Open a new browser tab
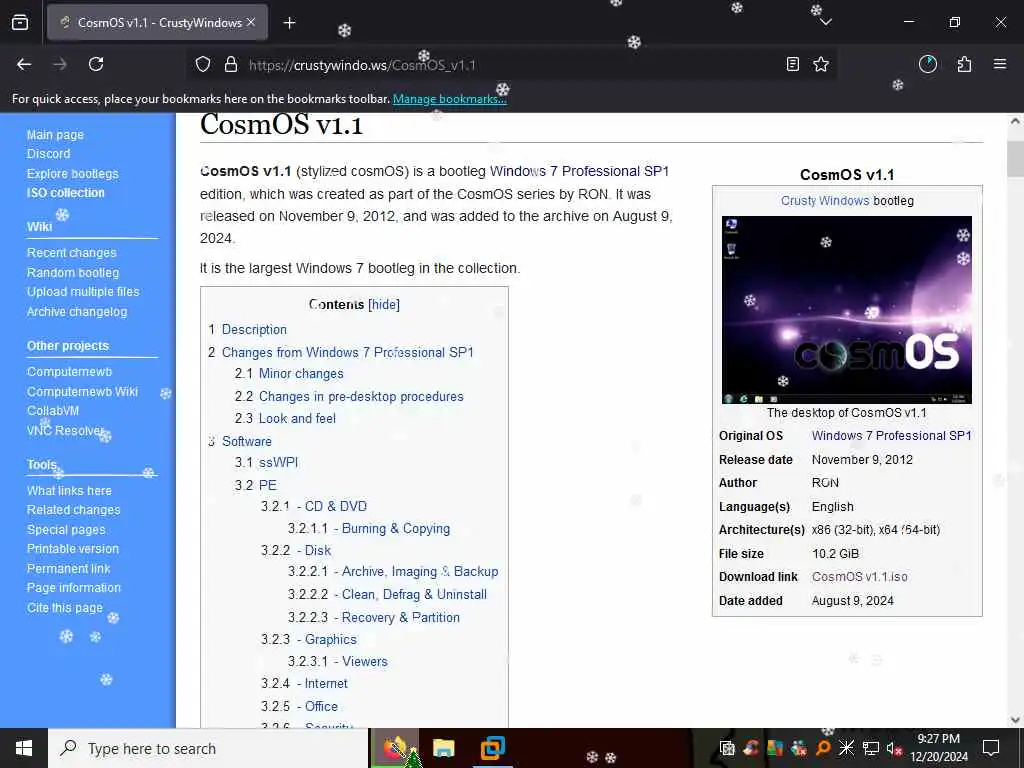Viewport: 1024px width, 768px height. click(x=289, y=23)
